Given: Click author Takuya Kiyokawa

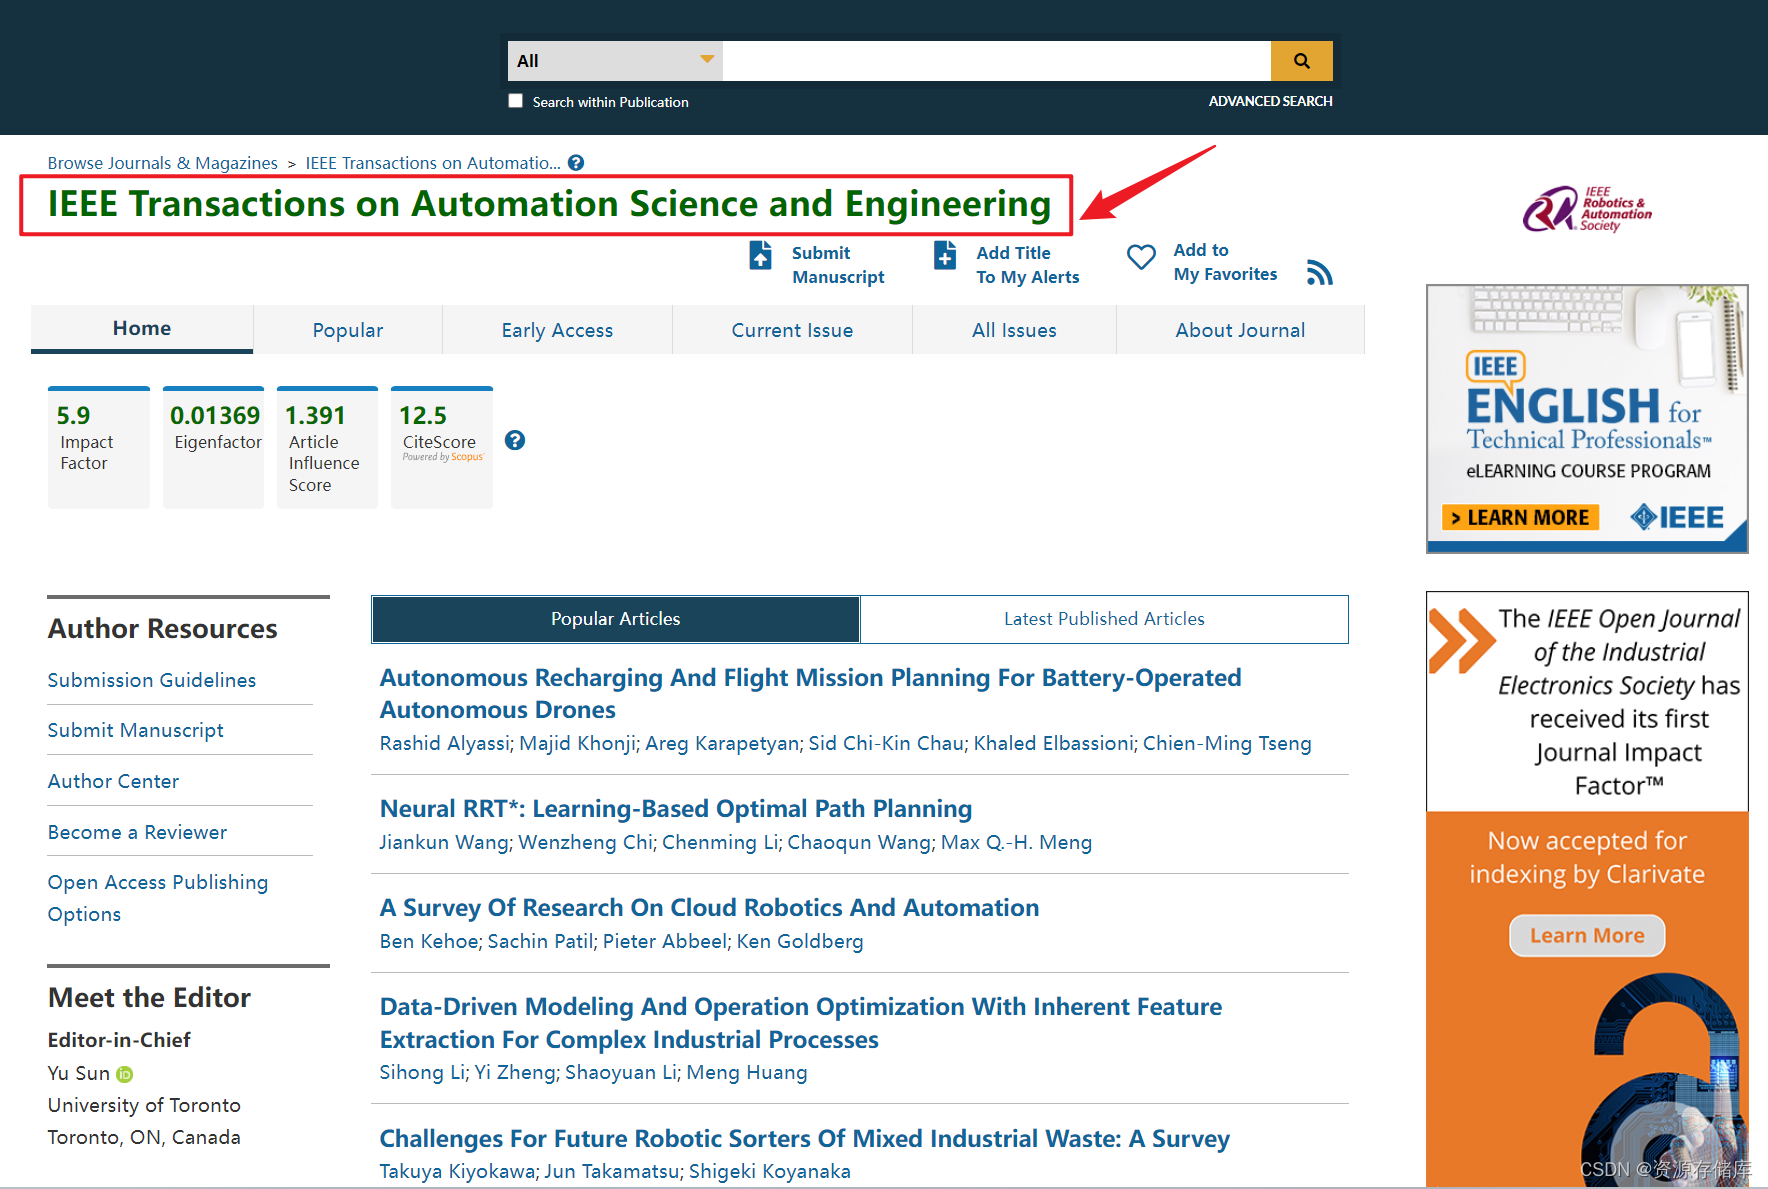Looking at the screenshot, I should [457, 1171].
